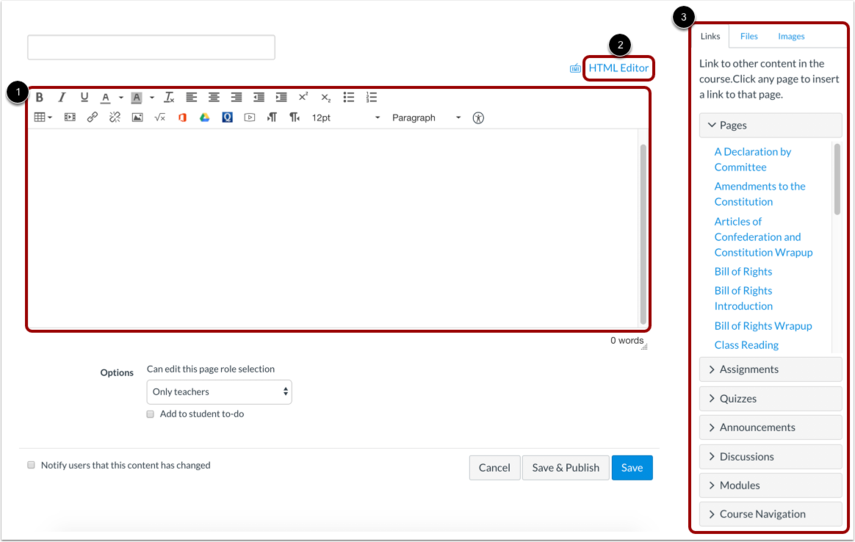
Task: Click the superscript icon
Action: tap(303, 97)
